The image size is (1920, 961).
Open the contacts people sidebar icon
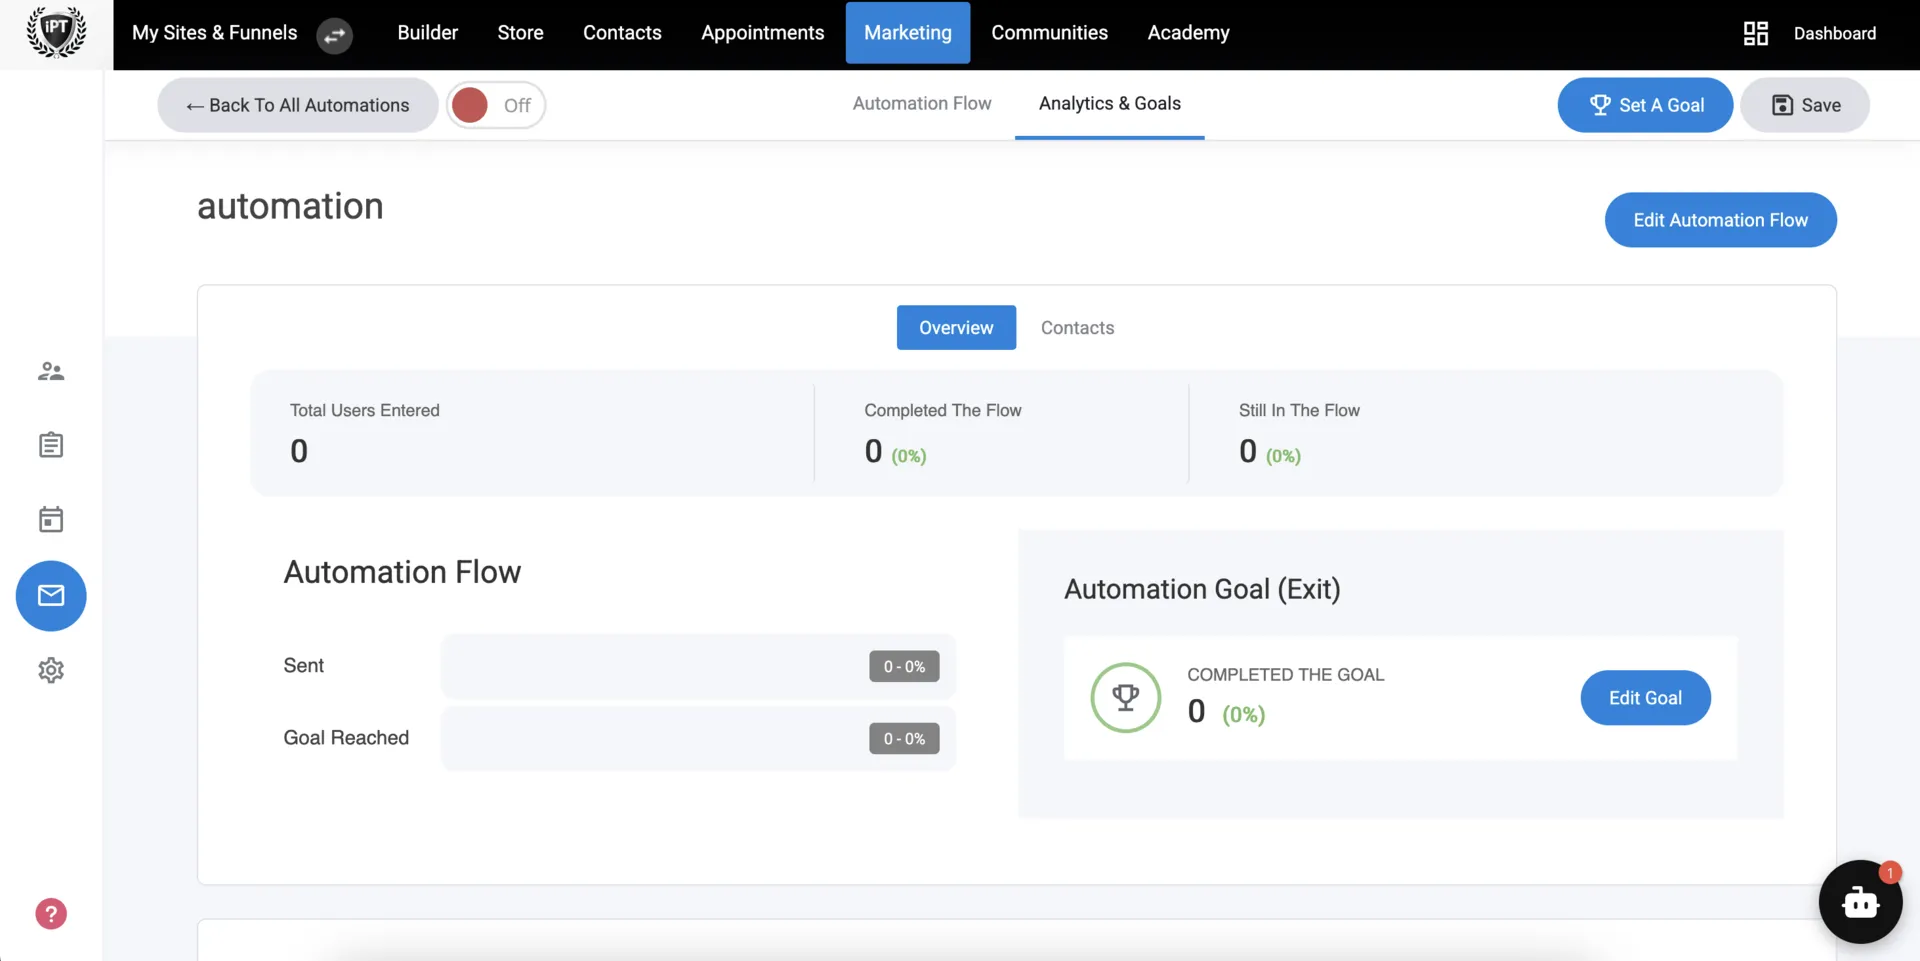click(51, 372)
